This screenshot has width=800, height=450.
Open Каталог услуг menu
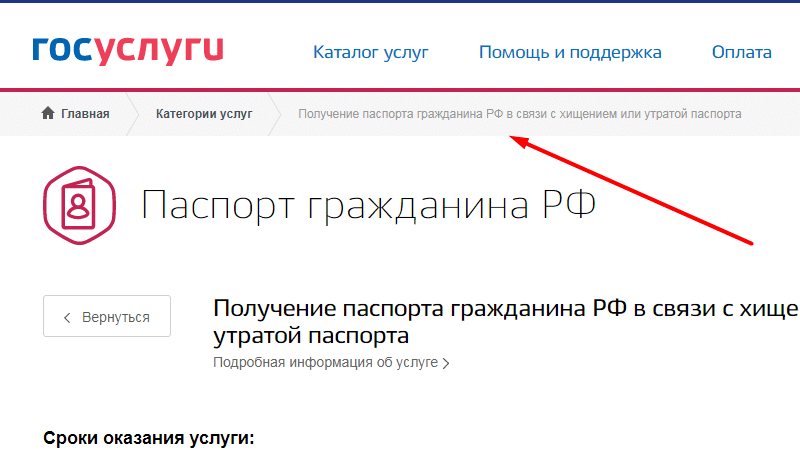[x=371, y=53]
